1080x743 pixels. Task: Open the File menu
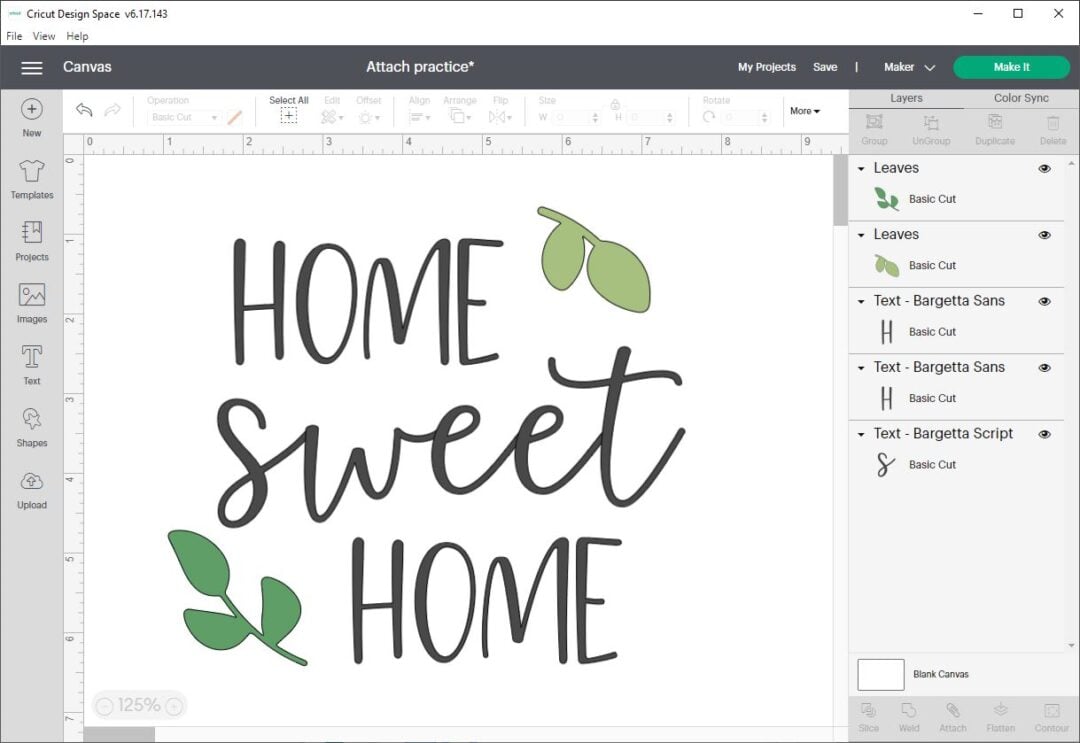pos(14,36)
